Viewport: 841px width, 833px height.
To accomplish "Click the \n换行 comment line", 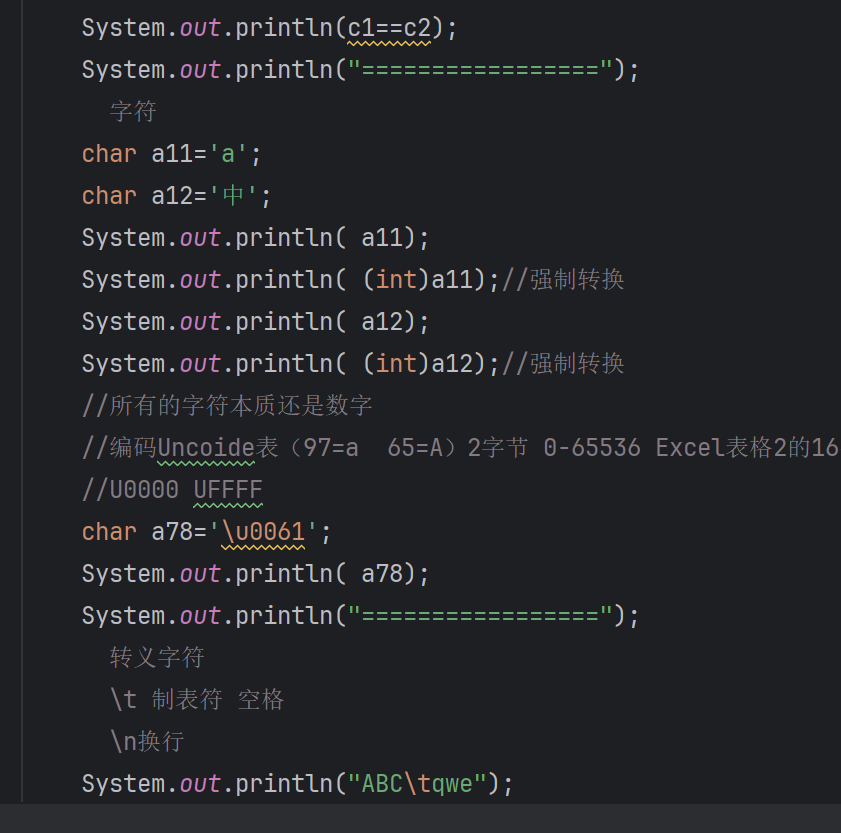I will 147,741.
